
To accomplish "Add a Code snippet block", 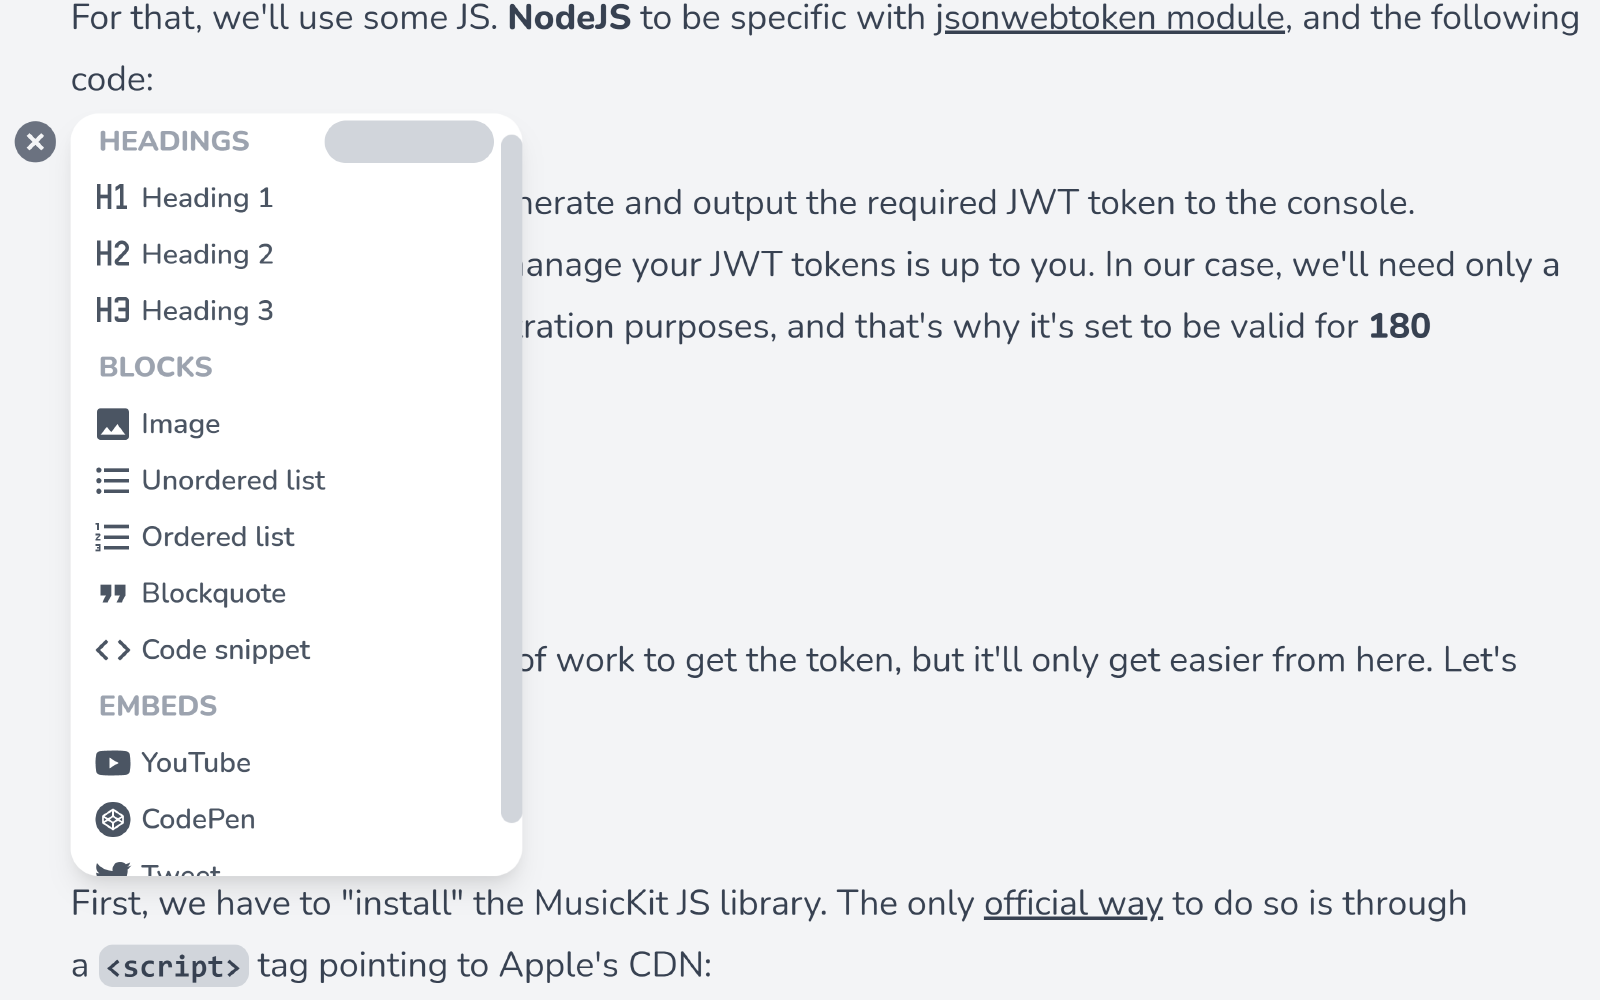I will click(x=226, y=650).
